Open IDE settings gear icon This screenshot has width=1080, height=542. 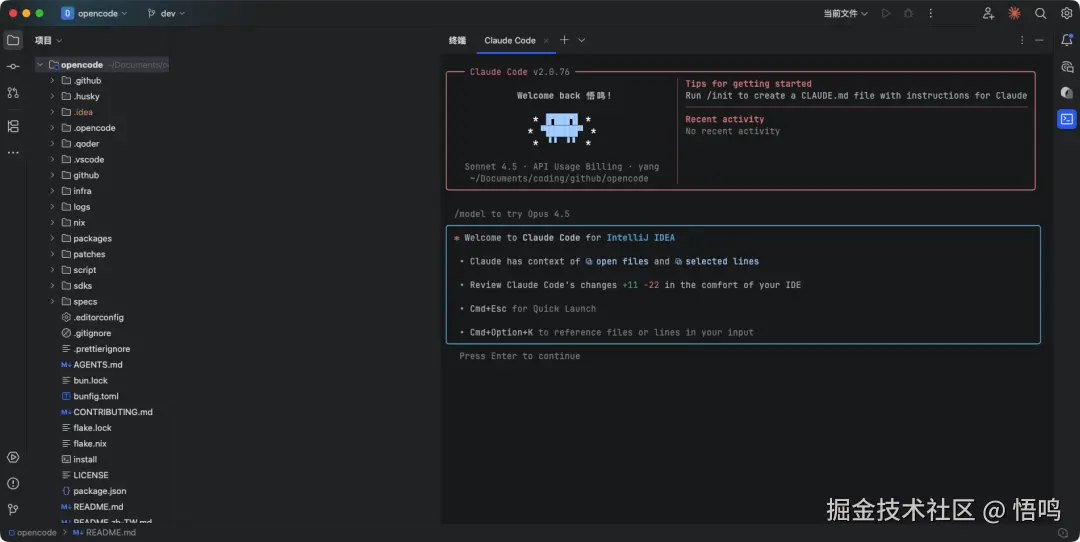pyautogui.click(x=1067, y=13)
